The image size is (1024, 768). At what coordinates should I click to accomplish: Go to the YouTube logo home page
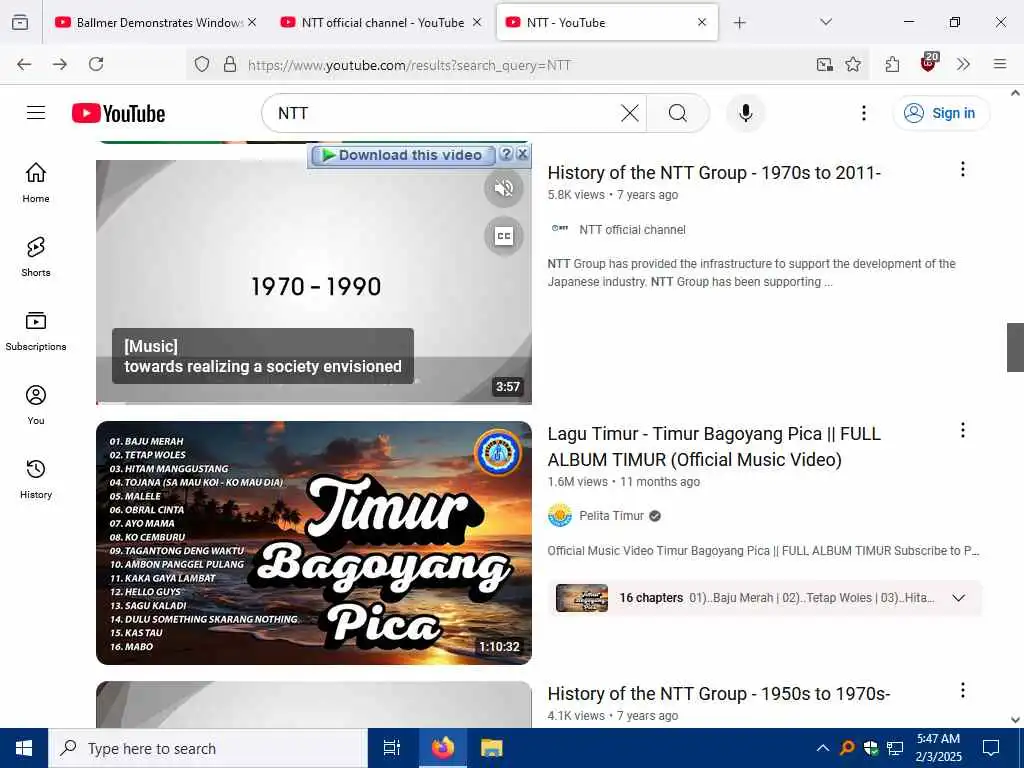coord(118,113)
